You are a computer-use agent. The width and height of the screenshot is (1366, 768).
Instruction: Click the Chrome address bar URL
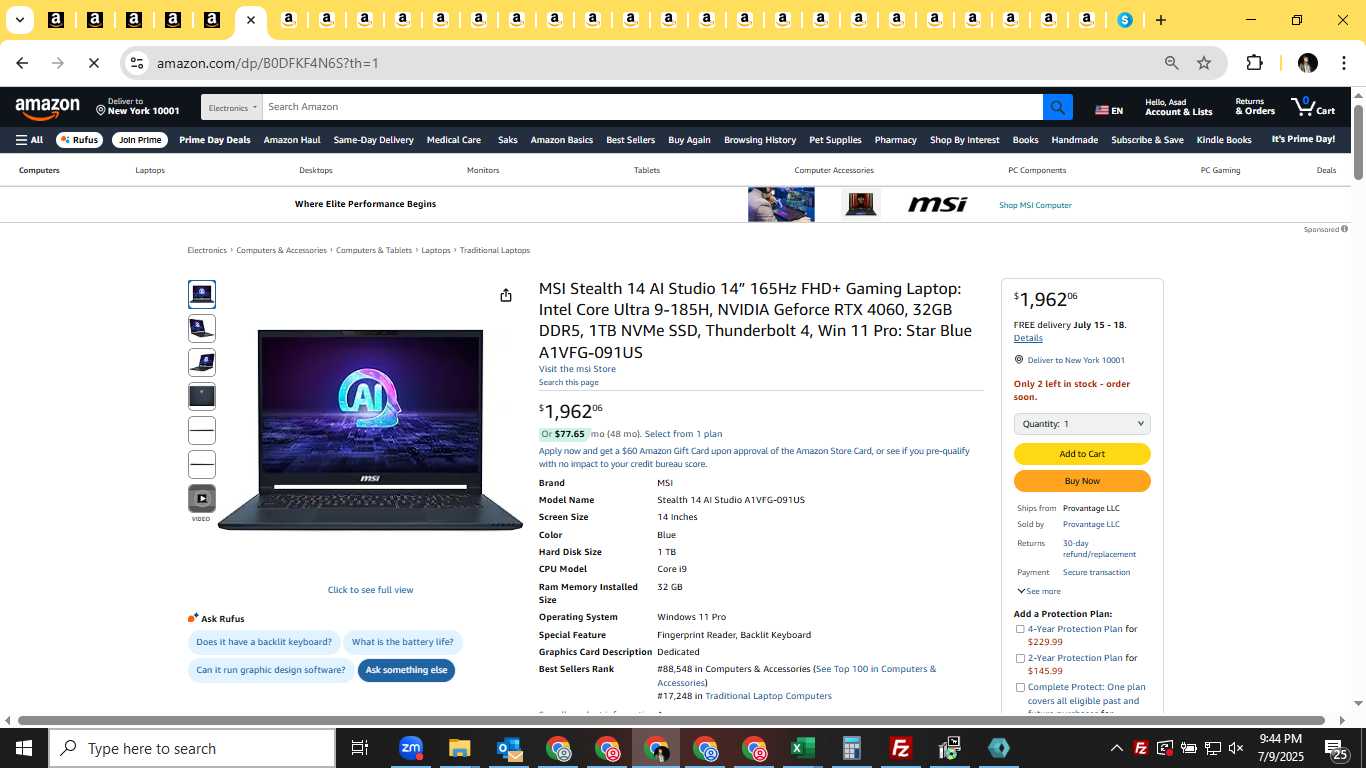click(x=268, y=63)
